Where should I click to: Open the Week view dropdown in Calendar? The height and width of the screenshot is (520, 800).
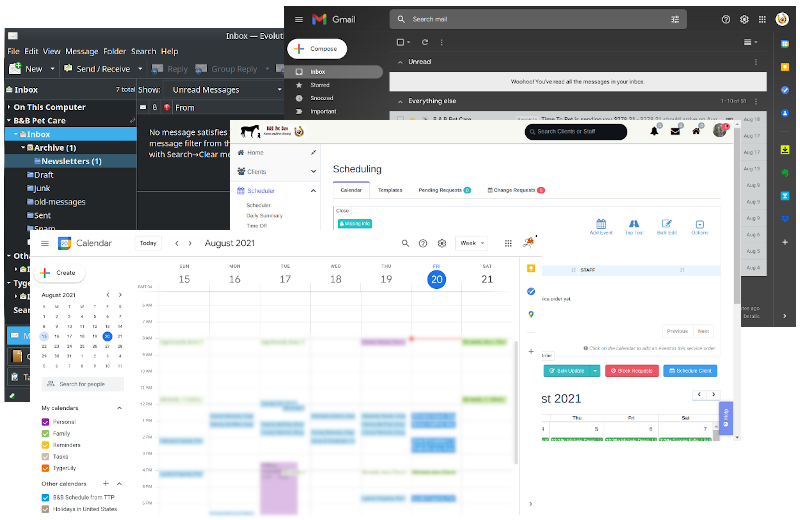pyautogui.click(x=472, y=243)
